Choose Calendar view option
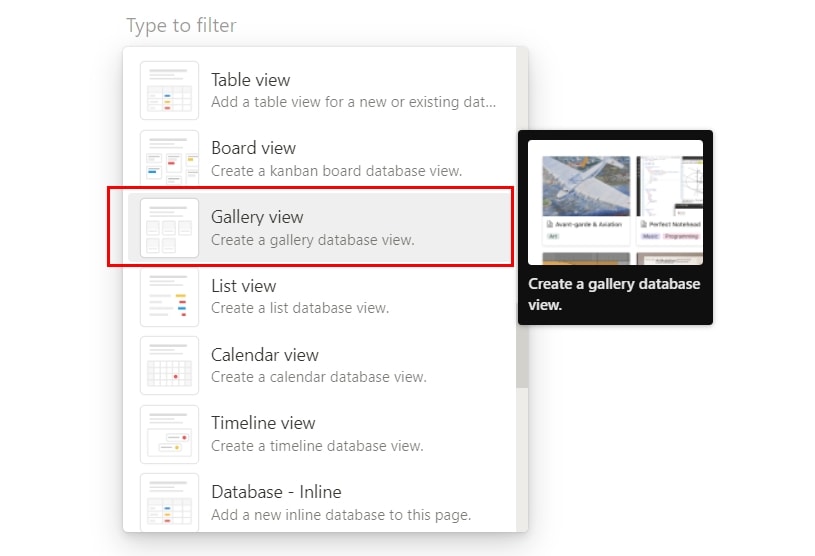Viewport: 815px width, 556px height. pos(320,365)
